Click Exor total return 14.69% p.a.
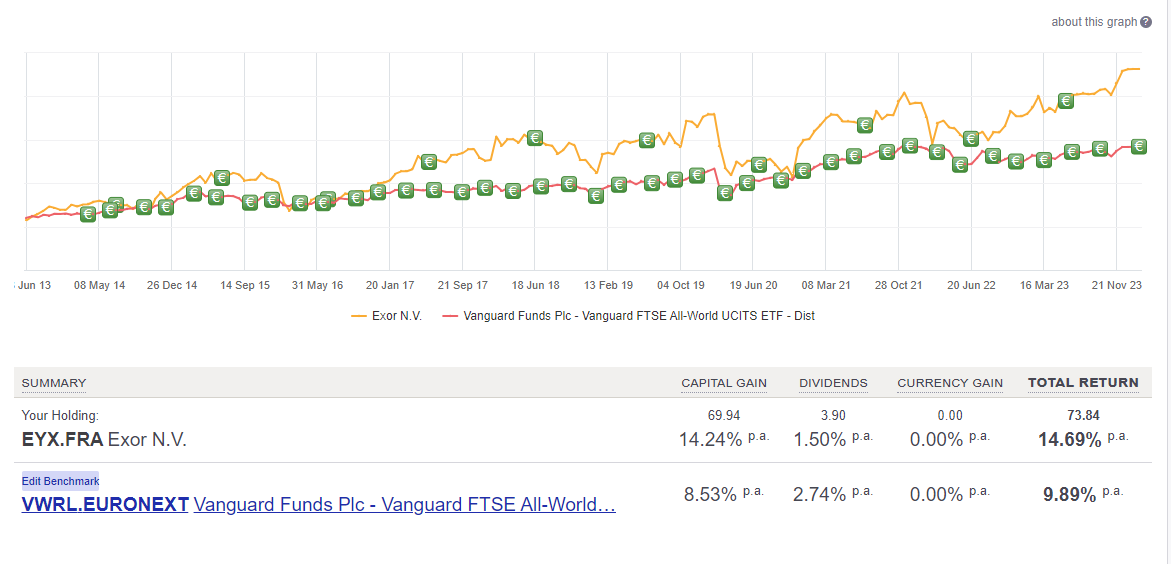Viewport: 1171px width, 564px height. click(x=1084, y=439)
